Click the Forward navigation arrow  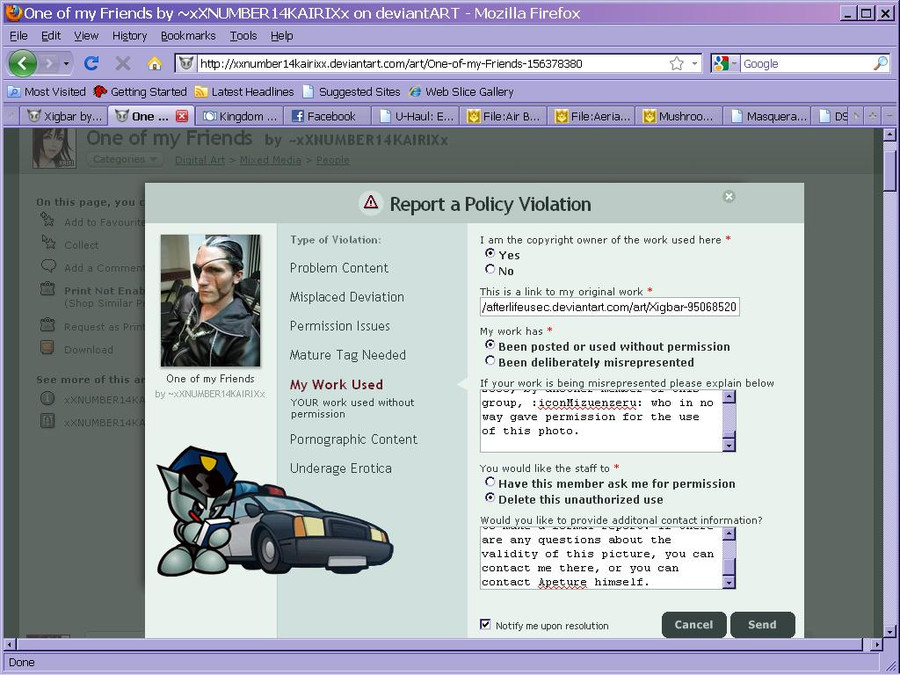[50, 63]
